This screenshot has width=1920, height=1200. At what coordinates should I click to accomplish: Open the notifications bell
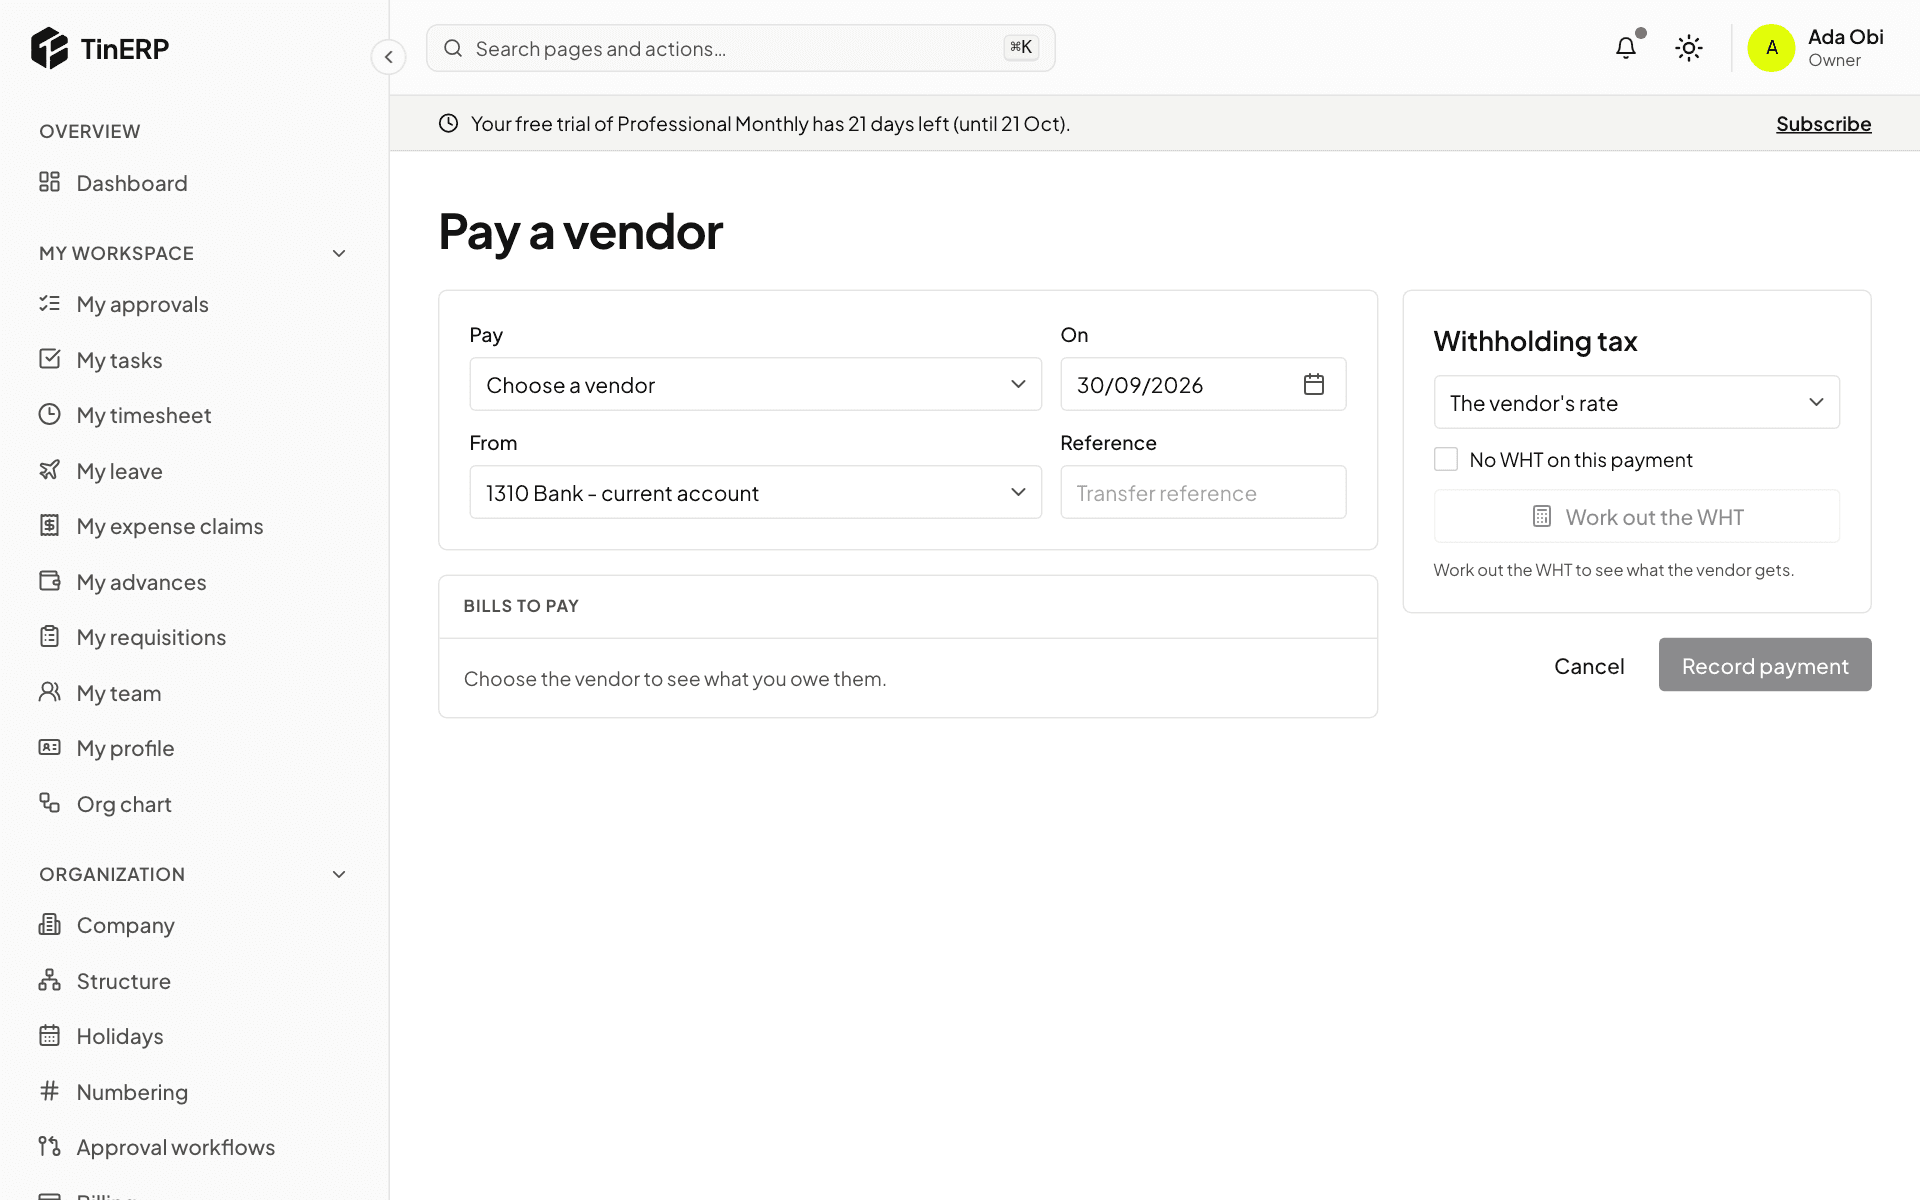1626,48
